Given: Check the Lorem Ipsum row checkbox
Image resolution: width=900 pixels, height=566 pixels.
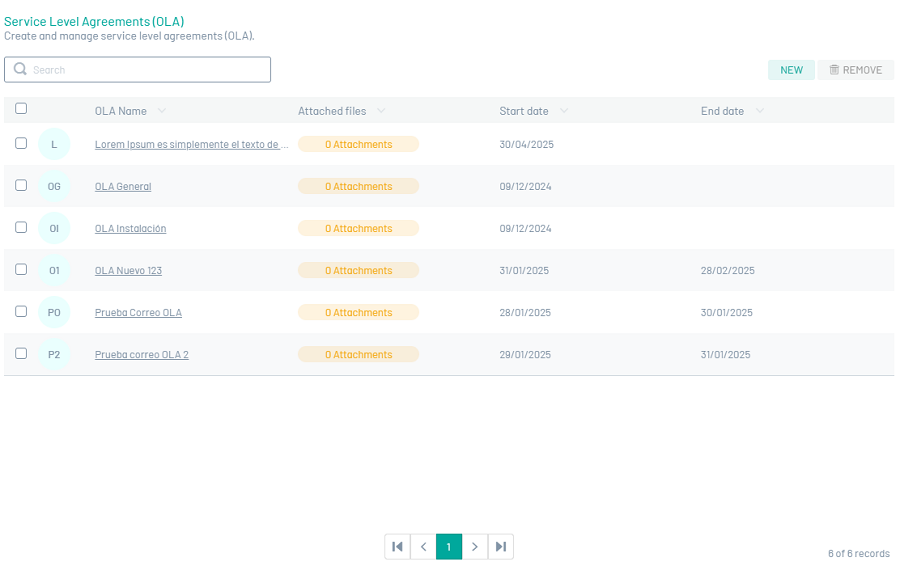Looking at the screenshot, I should (x=21, y=143).
